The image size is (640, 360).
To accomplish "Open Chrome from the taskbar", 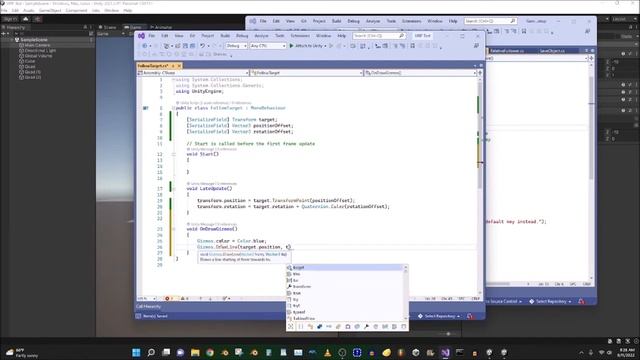I will tap(210, 353).
